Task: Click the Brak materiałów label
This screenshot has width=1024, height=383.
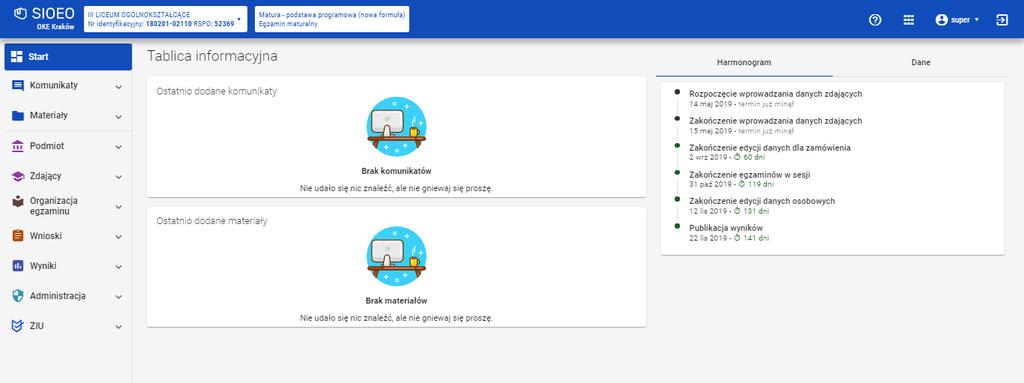Action: pyautogui.click(x=396, y=301)
